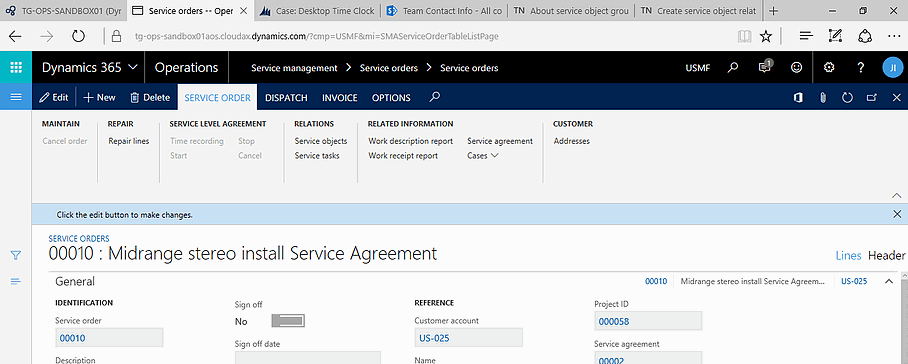Open Service tasks
This screenshot has height=364, width=908.
(317, 156)
